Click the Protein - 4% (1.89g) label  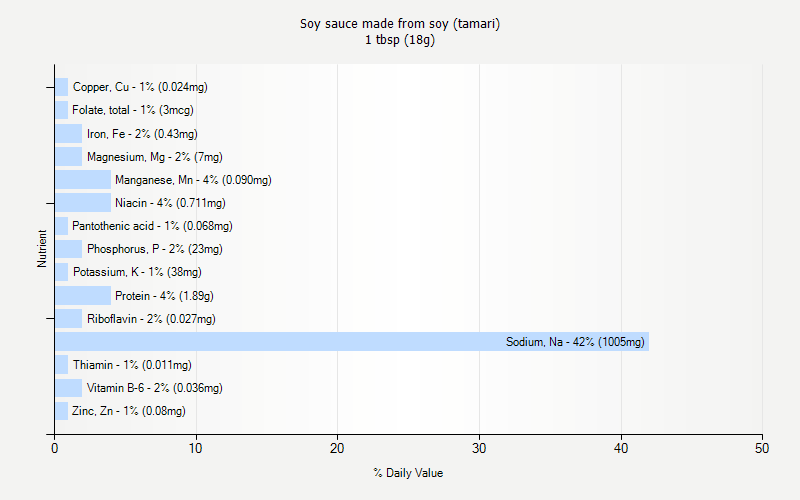click(164, 296)
